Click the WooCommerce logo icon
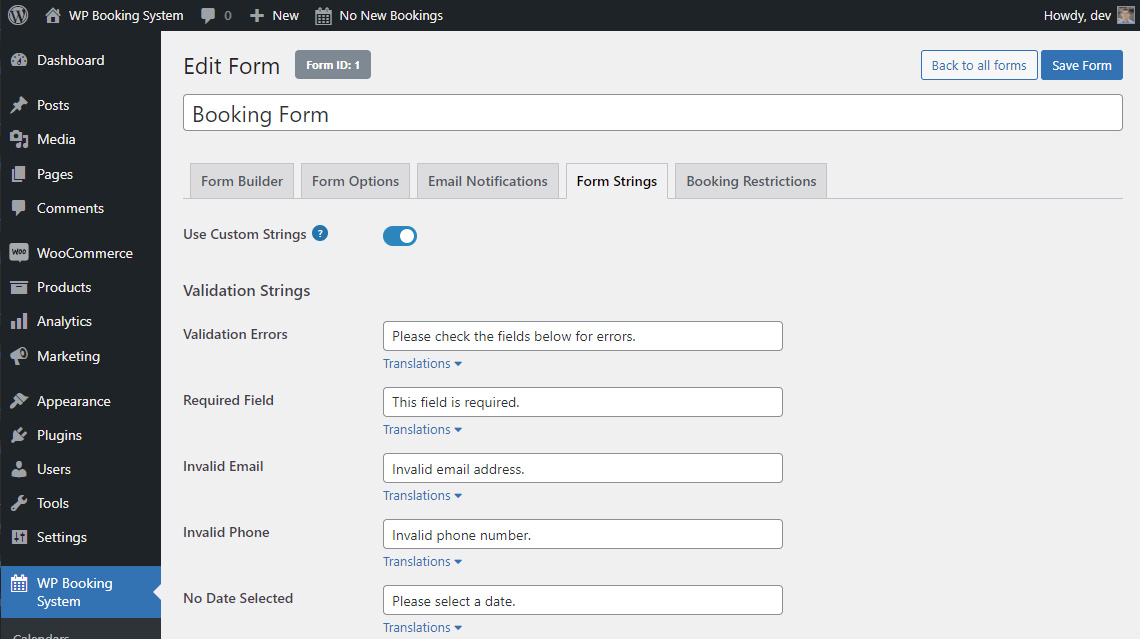This screenshot has height=639, width=1140. point(20,253)
